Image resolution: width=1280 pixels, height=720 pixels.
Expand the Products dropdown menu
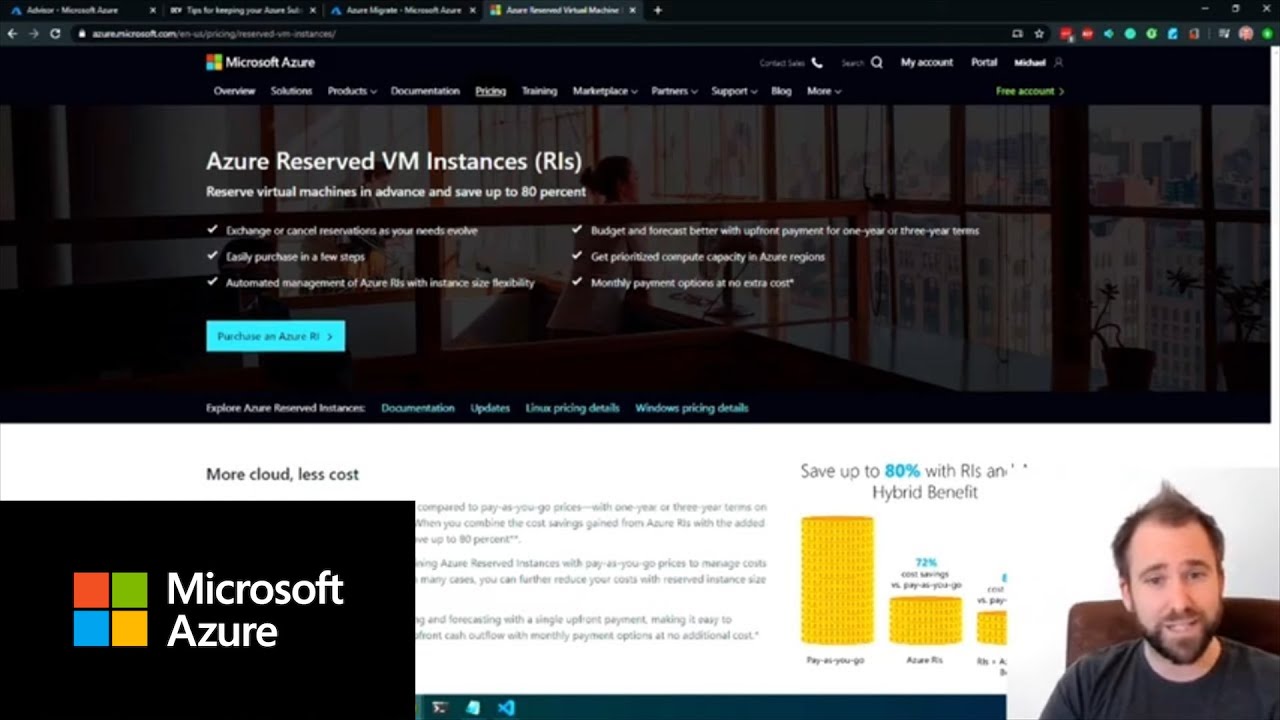(352, 91)
